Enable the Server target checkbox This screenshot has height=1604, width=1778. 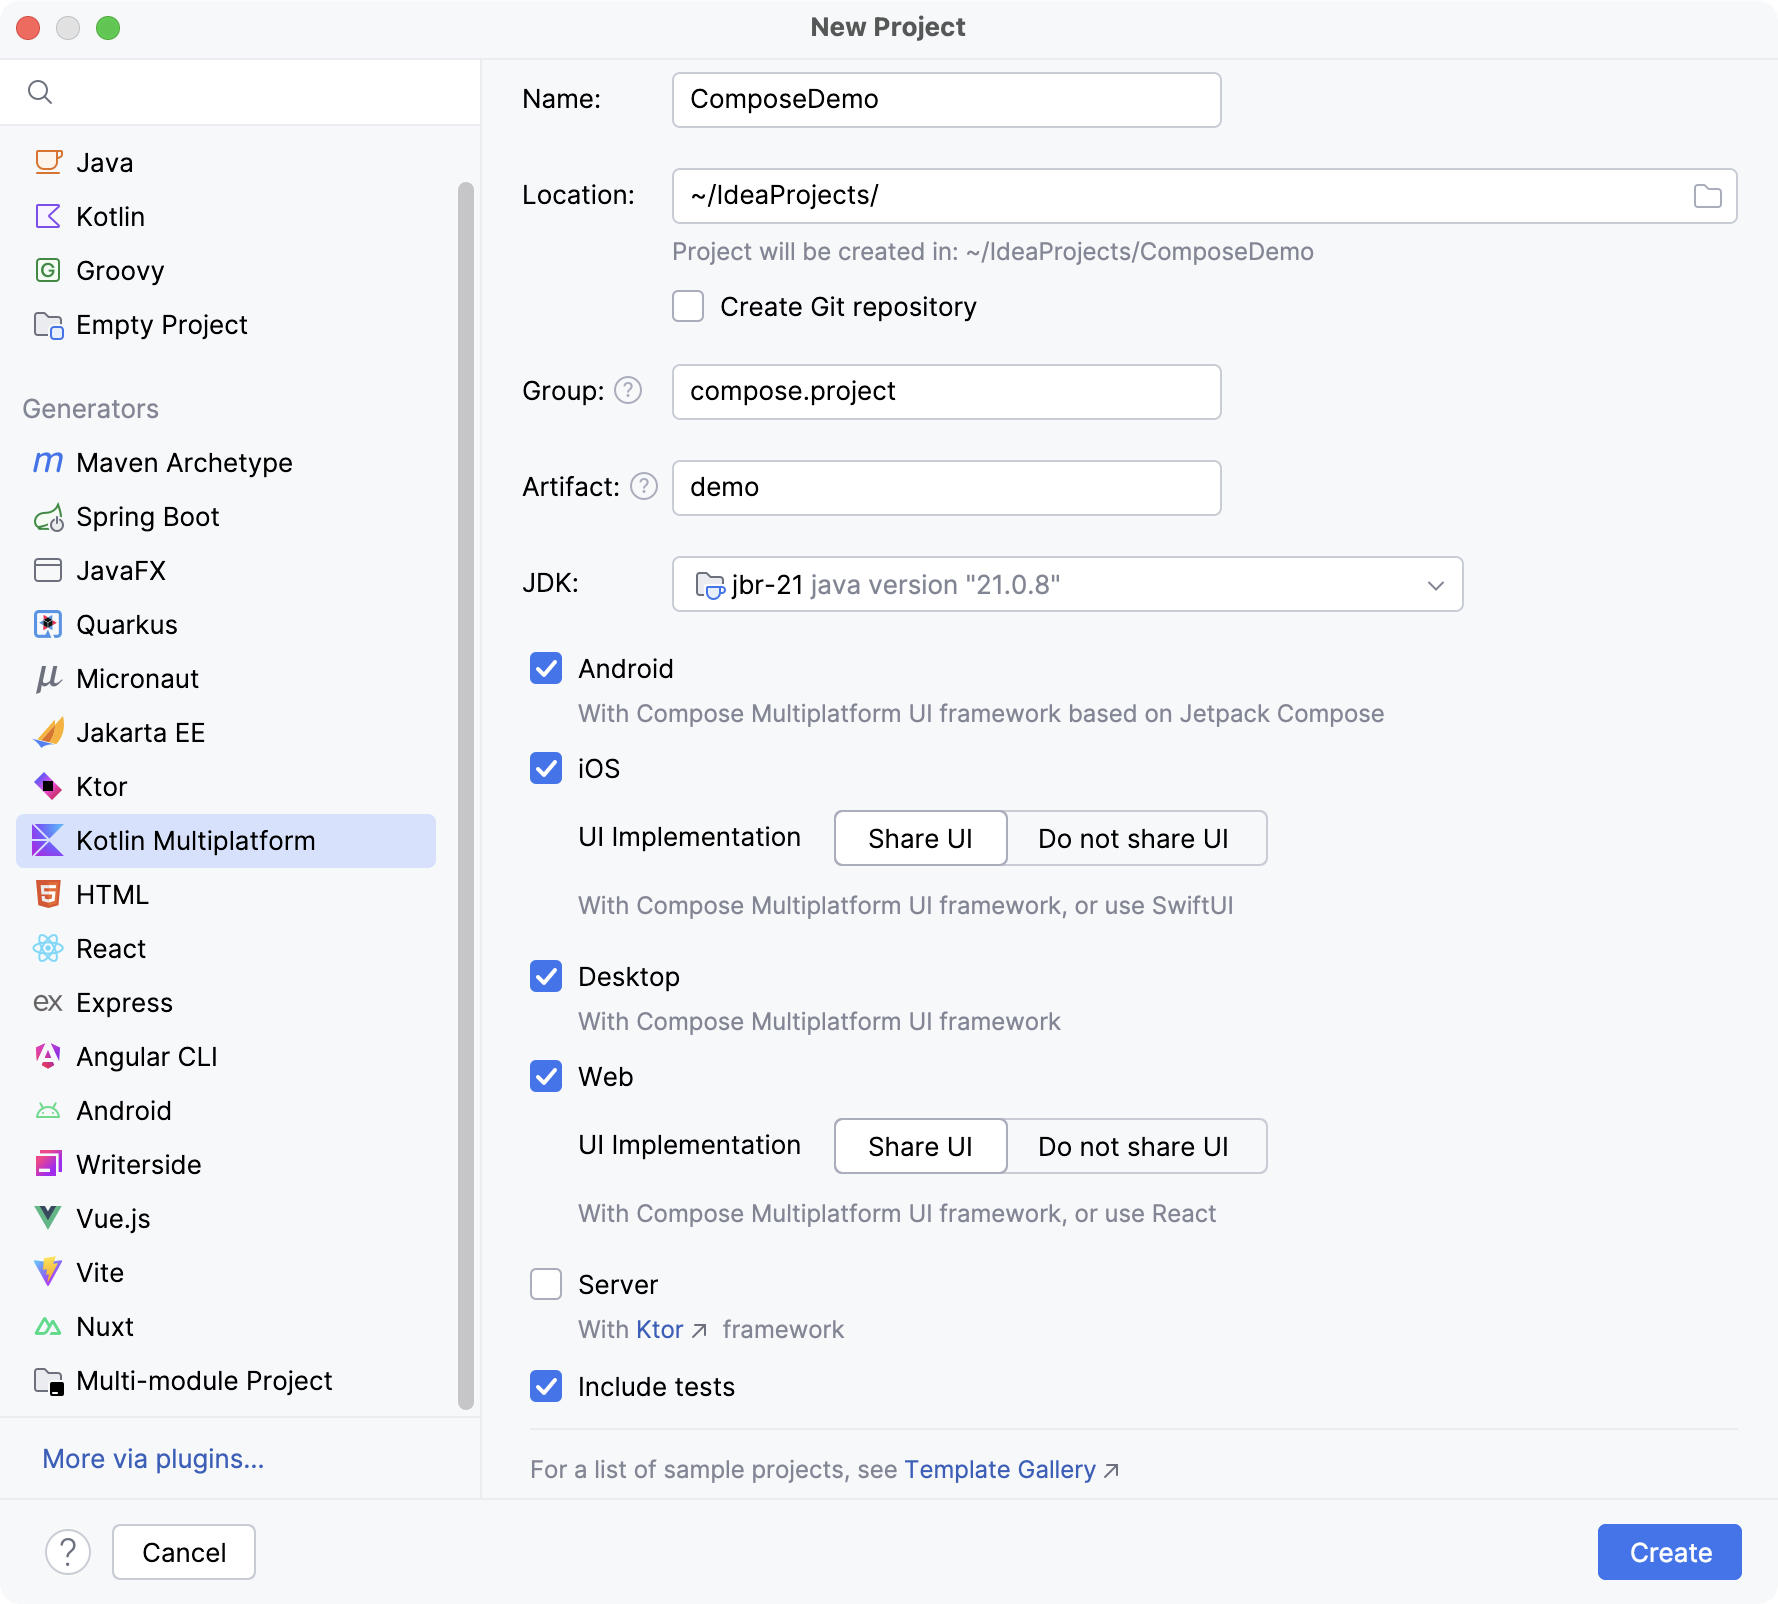tap(546, 1285)
